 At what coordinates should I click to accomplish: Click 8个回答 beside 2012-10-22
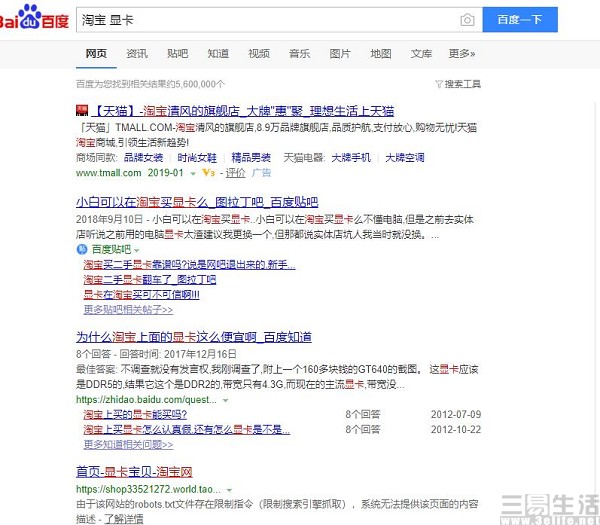363,430
